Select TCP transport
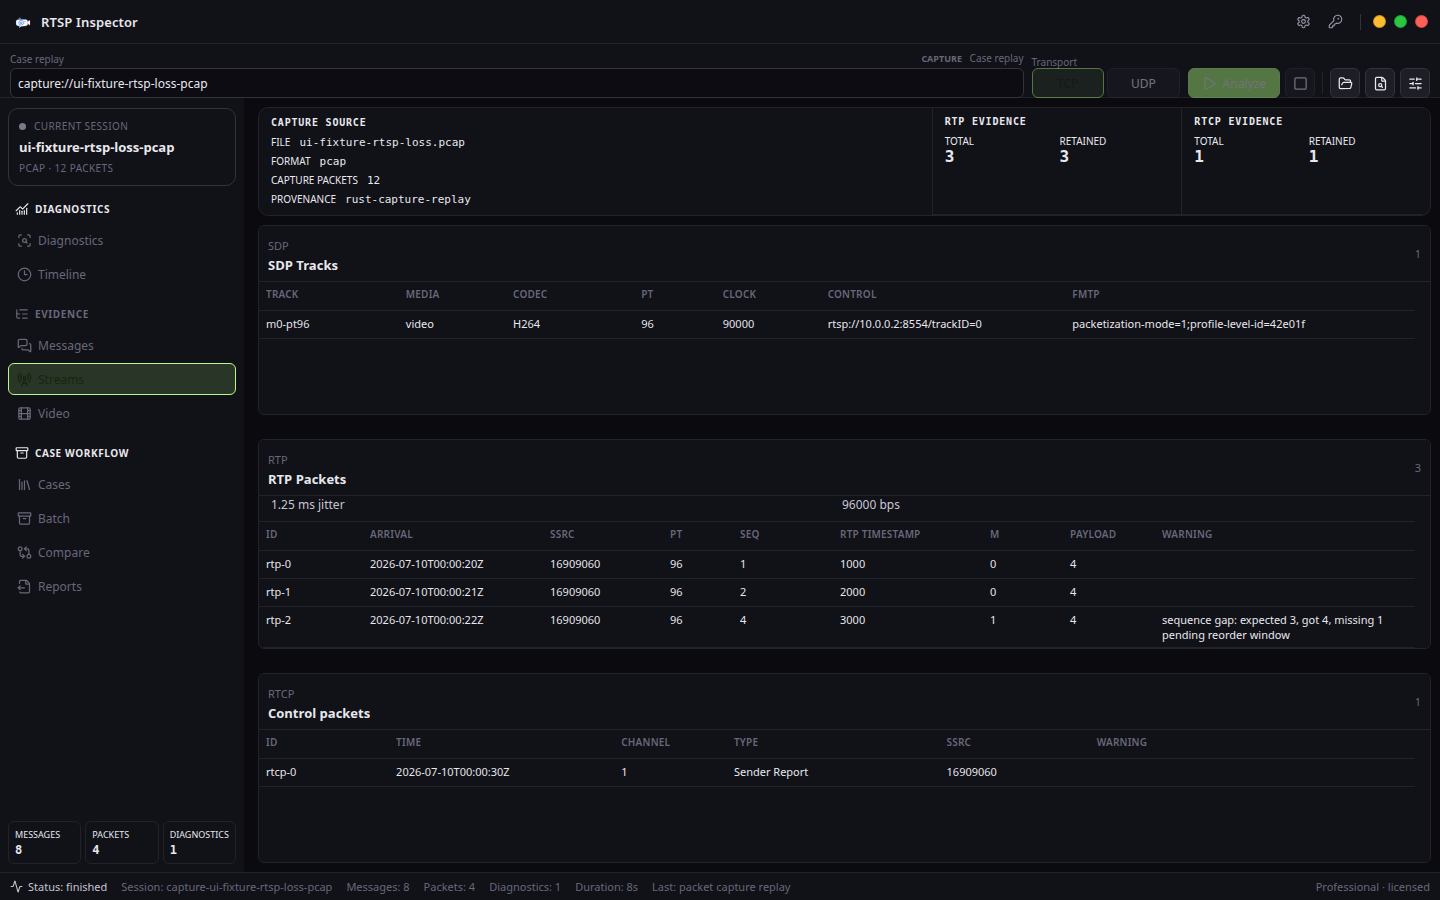This screenshot has width=1440, height=900. pyautogui.click(x=1068, y=83)
